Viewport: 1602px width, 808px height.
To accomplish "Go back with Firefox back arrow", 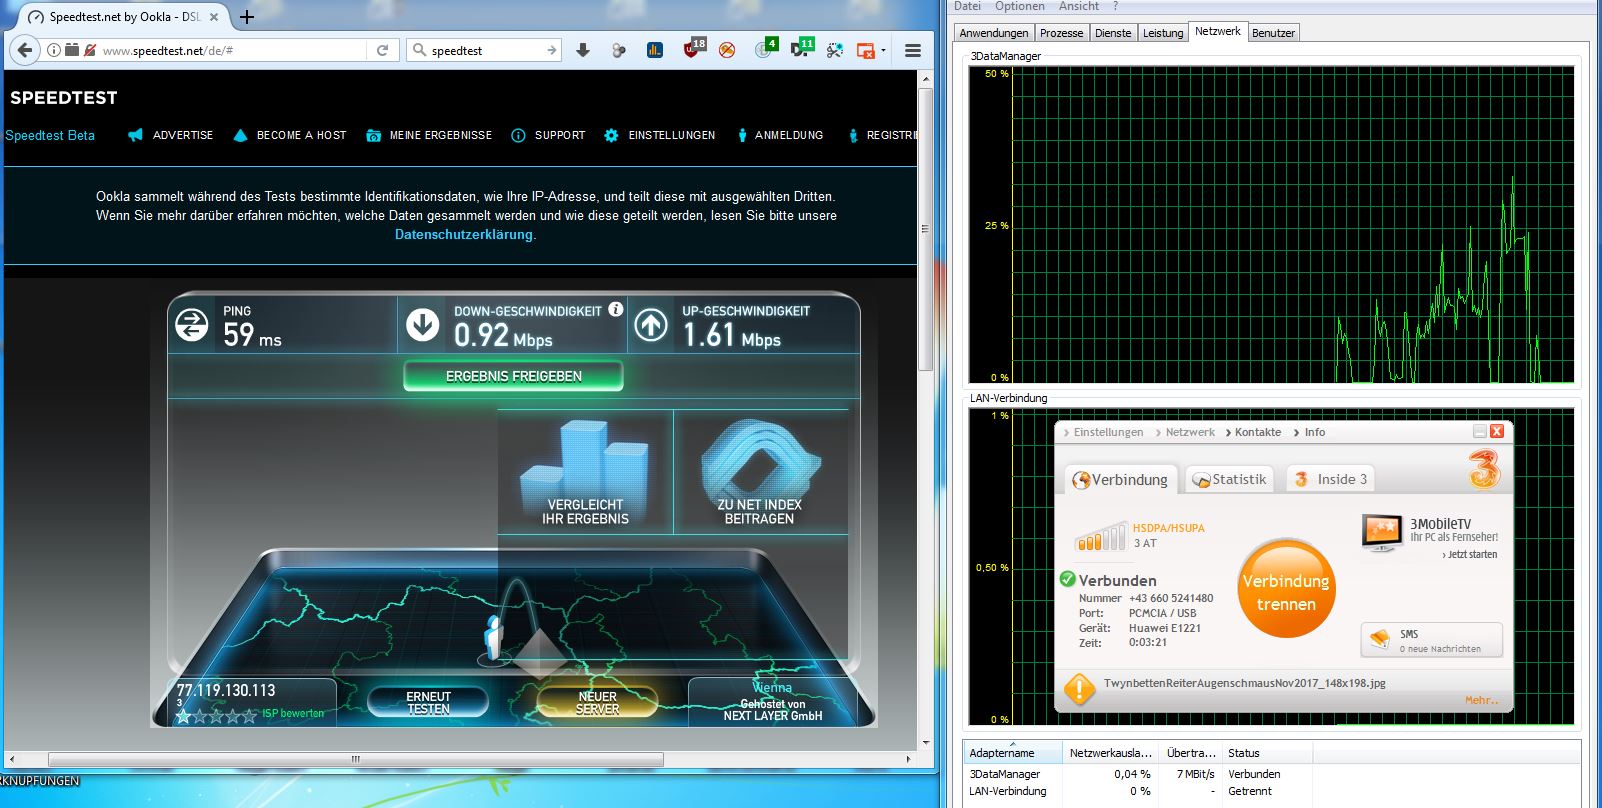I will pos(25,50).
